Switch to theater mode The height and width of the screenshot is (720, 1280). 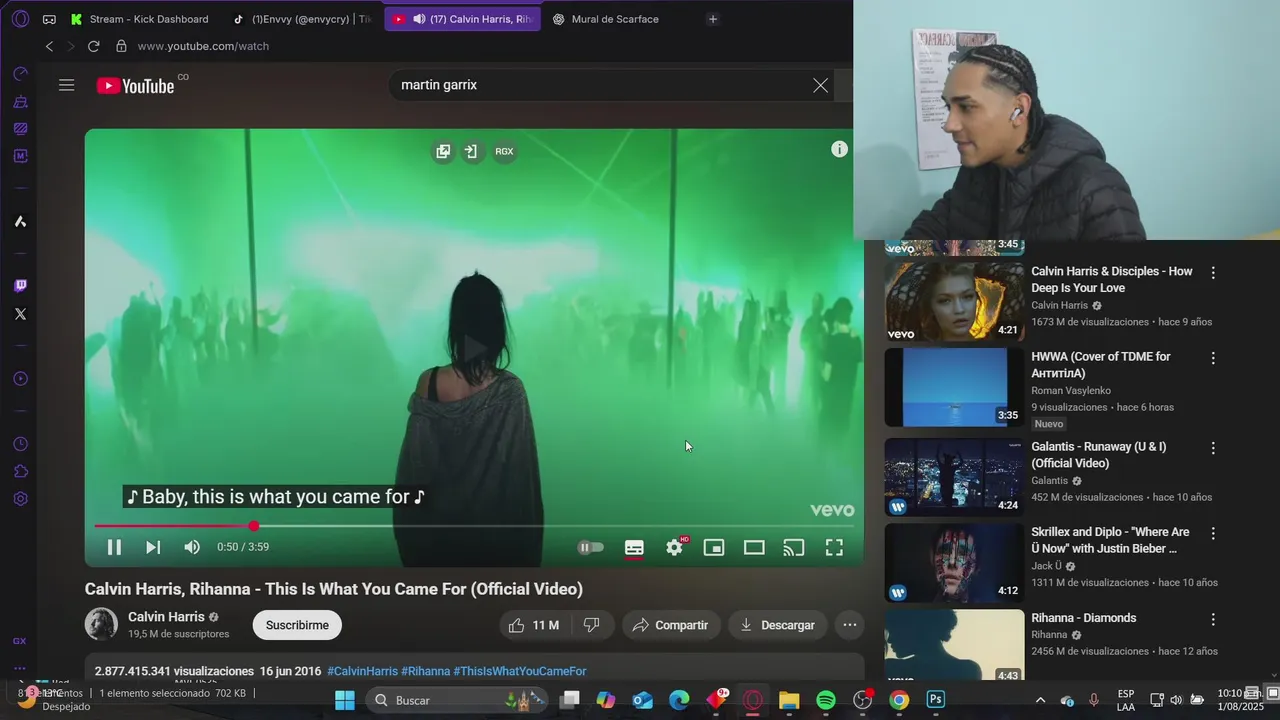coord(754,547)
